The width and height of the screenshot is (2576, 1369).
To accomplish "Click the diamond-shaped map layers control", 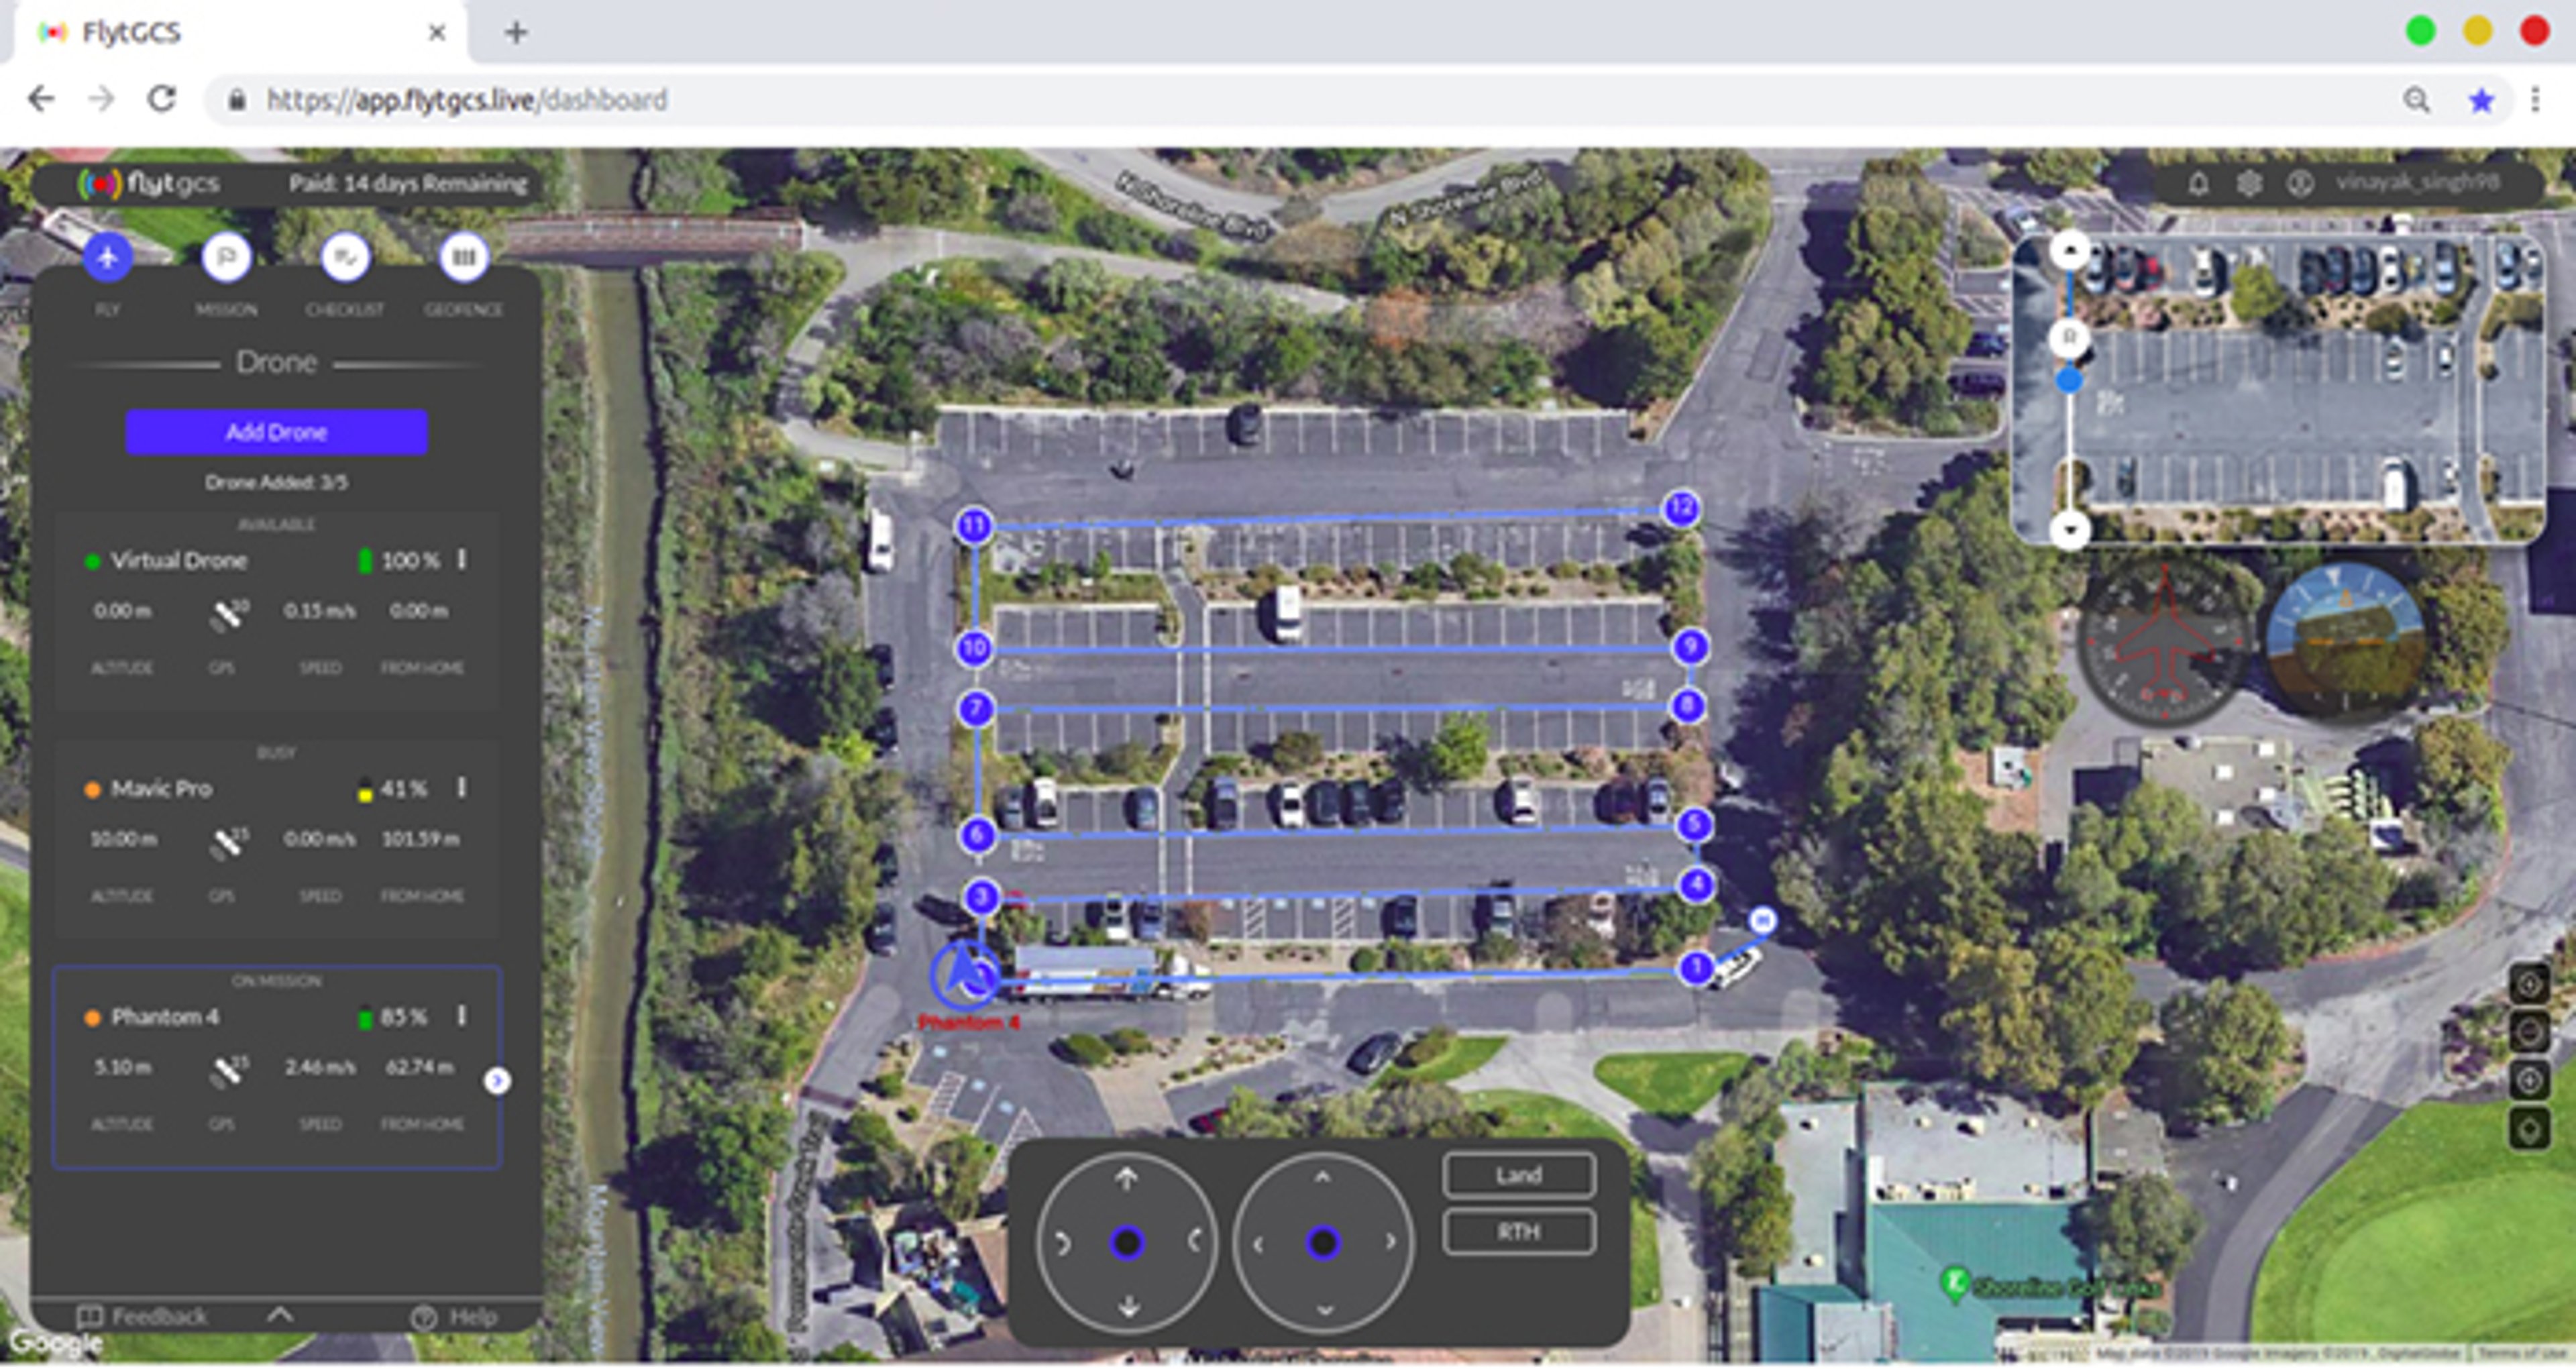I will pos(2529,1130).
